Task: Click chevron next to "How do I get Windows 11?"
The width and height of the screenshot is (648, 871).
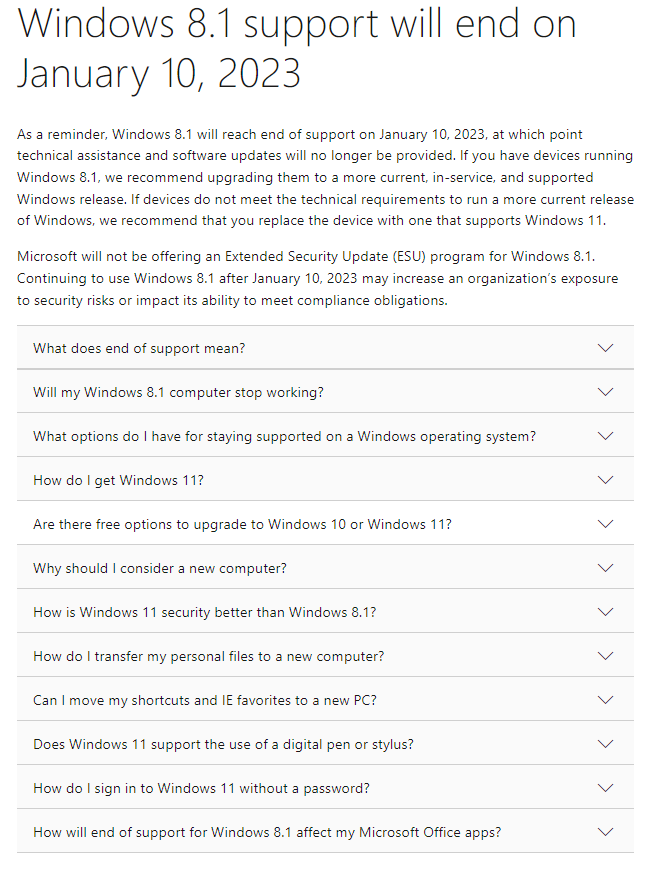Action: pyautogui.click(x=604, y=480)
